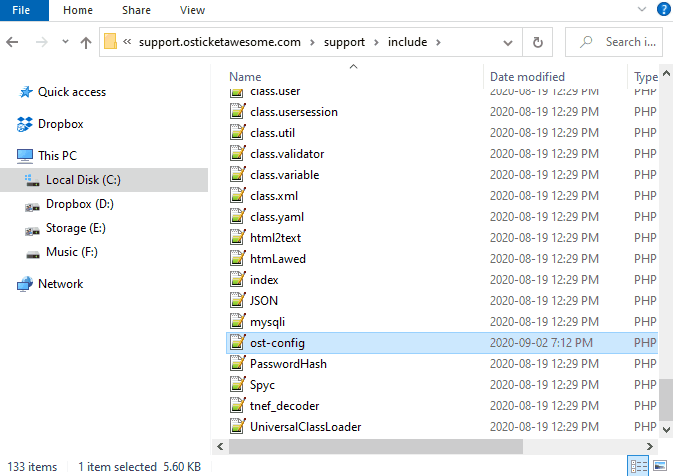This screenshot has width=673, height=476.
Task: Expand chevron after include breadcrumb
Action: point(438,42)
